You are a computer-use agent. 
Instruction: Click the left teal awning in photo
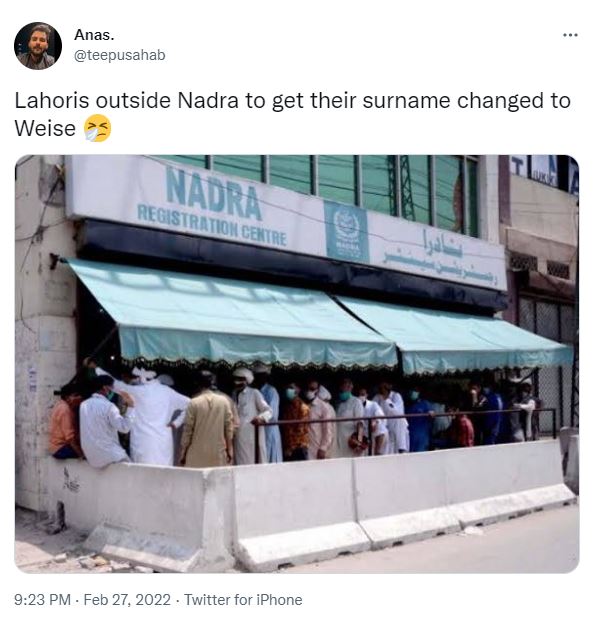[x=231, y=313]
